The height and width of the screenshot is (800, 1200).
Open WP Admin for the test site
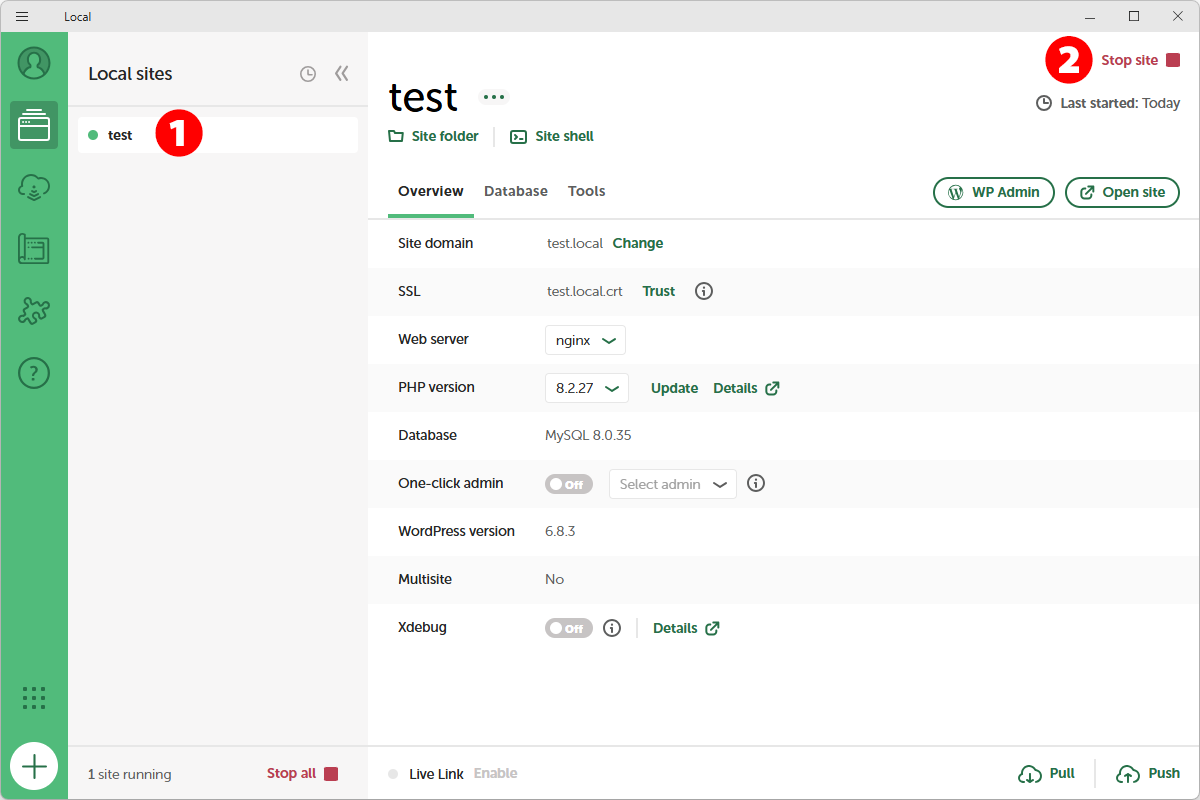pos(993,192)
